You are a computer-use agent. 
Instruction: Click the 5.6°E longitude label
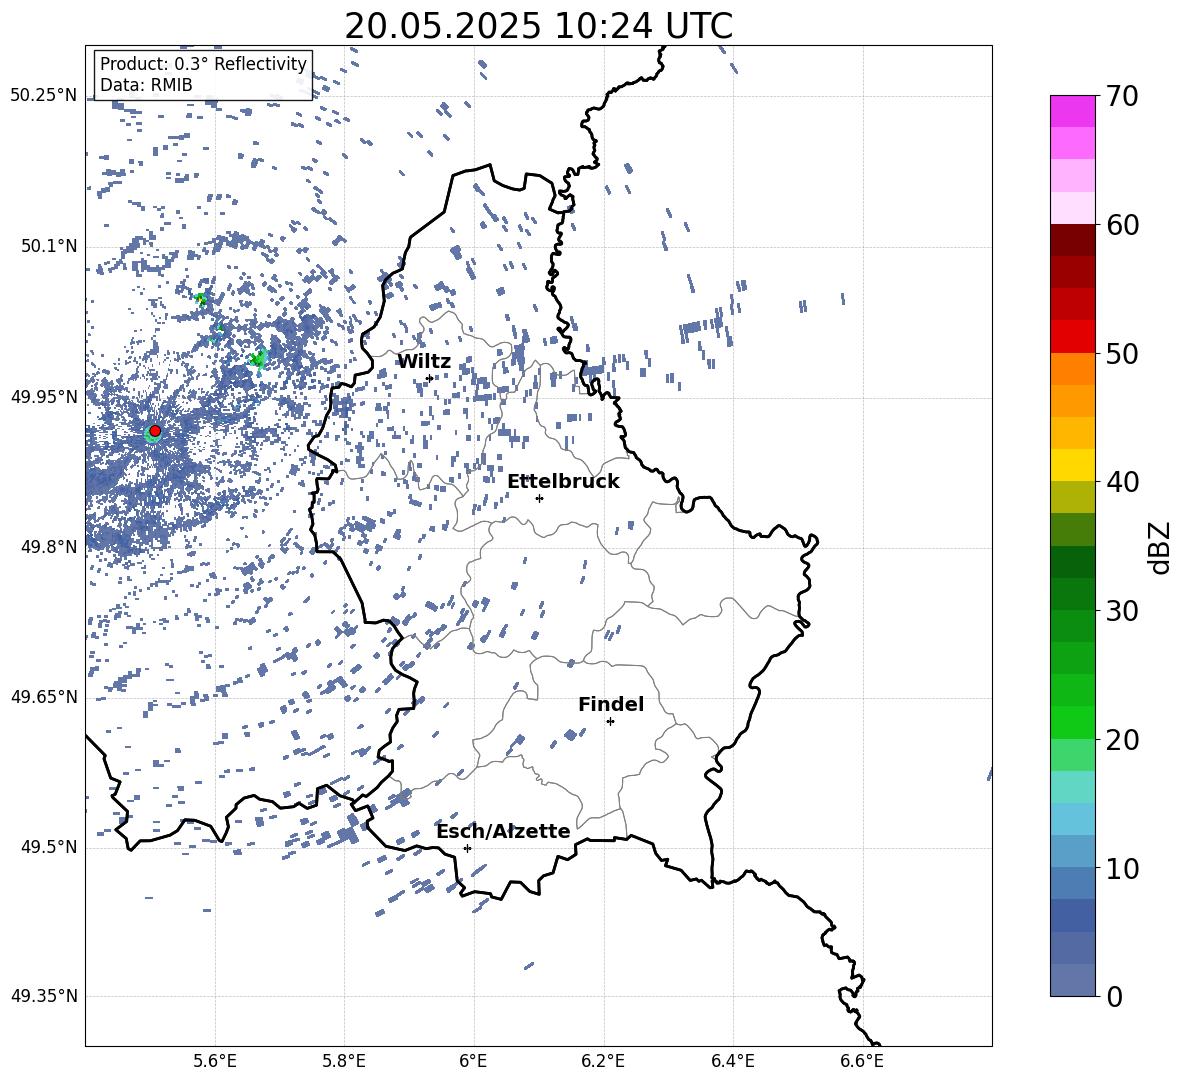pyautogui.click(x=215, y=1061)
